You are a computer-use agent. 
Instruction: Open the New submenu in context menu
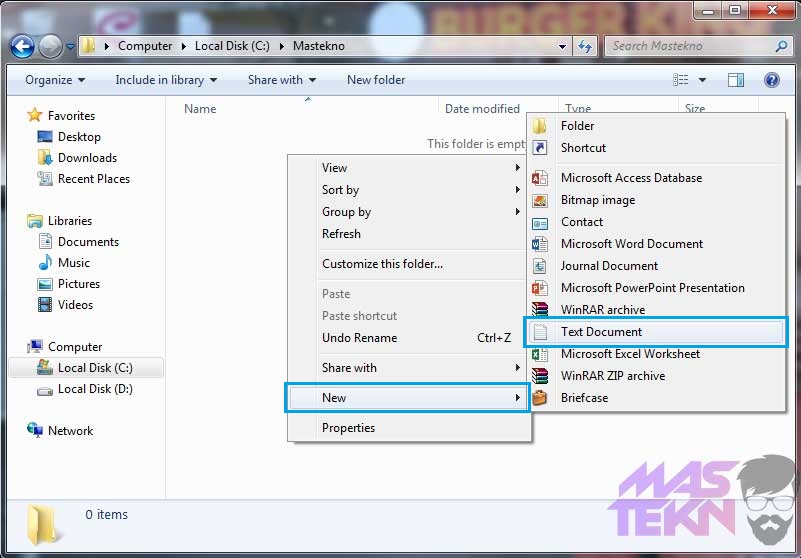[x=407, y=398]
